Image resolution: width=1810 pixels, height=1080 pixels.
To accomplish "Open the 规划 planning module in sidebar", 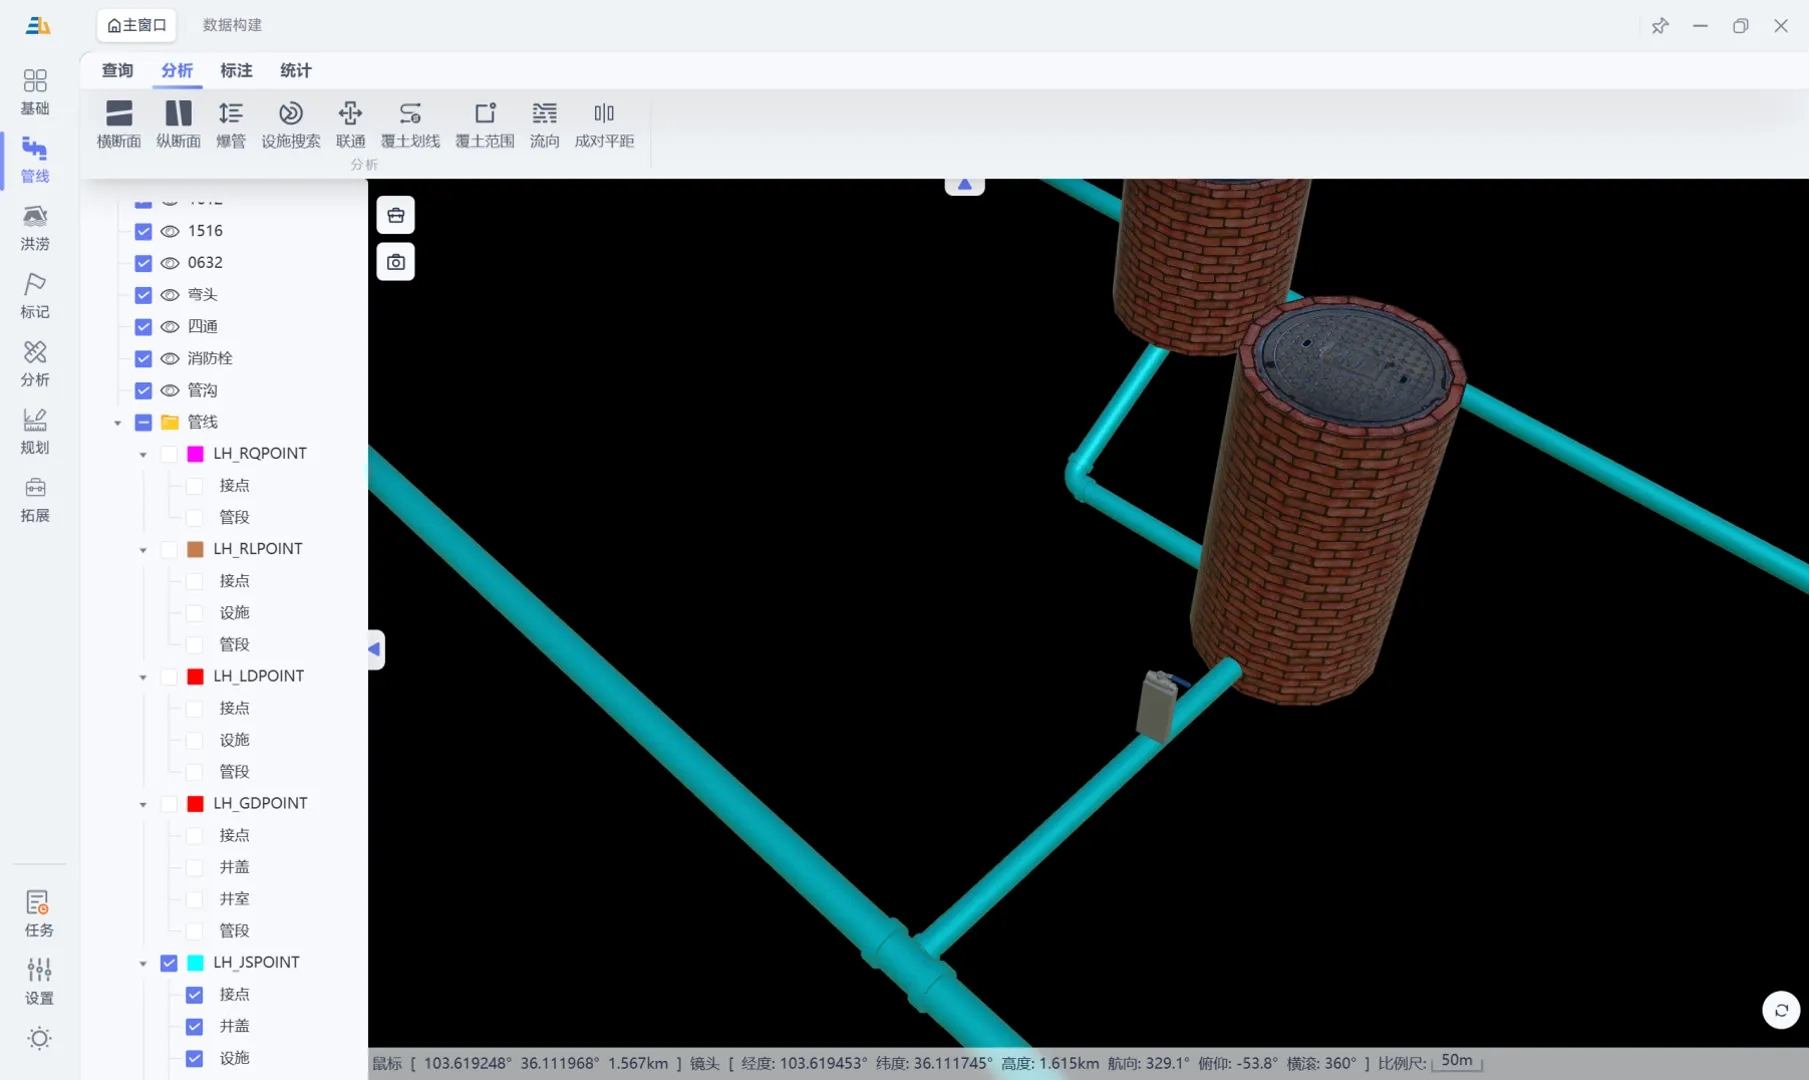I will (35, 432).
